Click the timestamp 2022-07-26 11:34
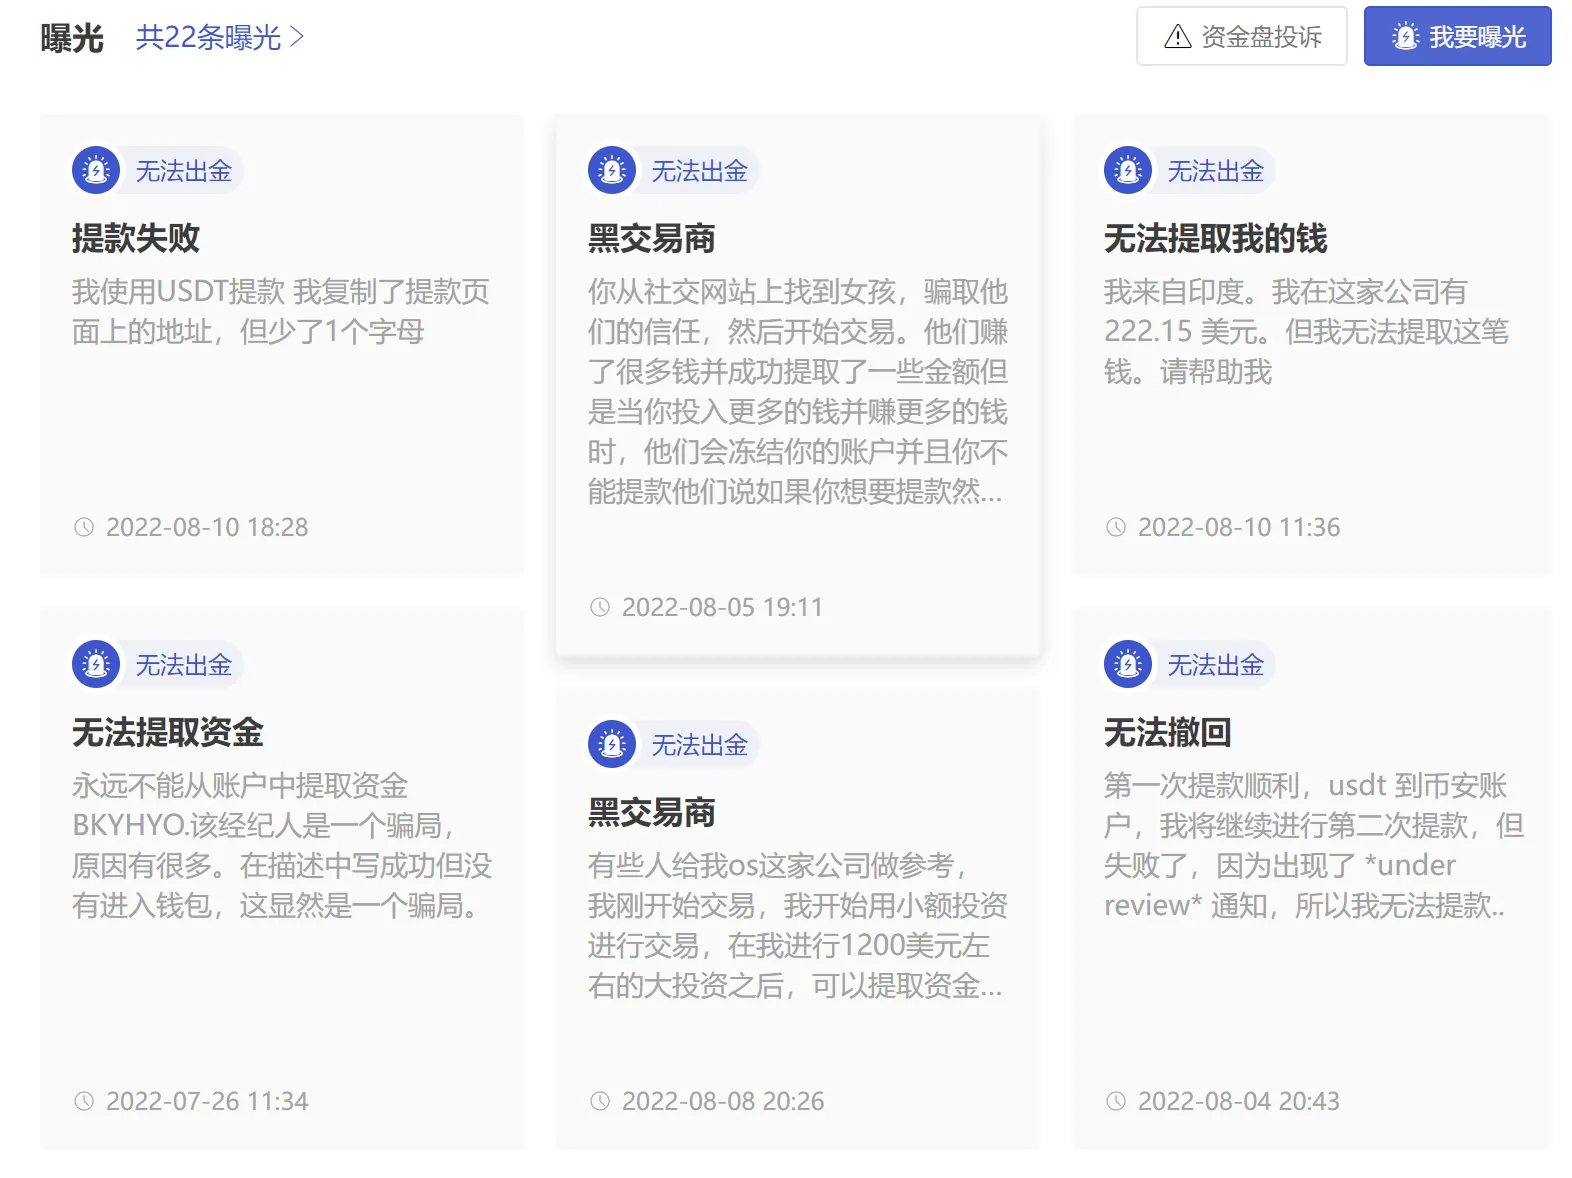This screenshot has height=1178, width=1572. [x=207, y=1101]
